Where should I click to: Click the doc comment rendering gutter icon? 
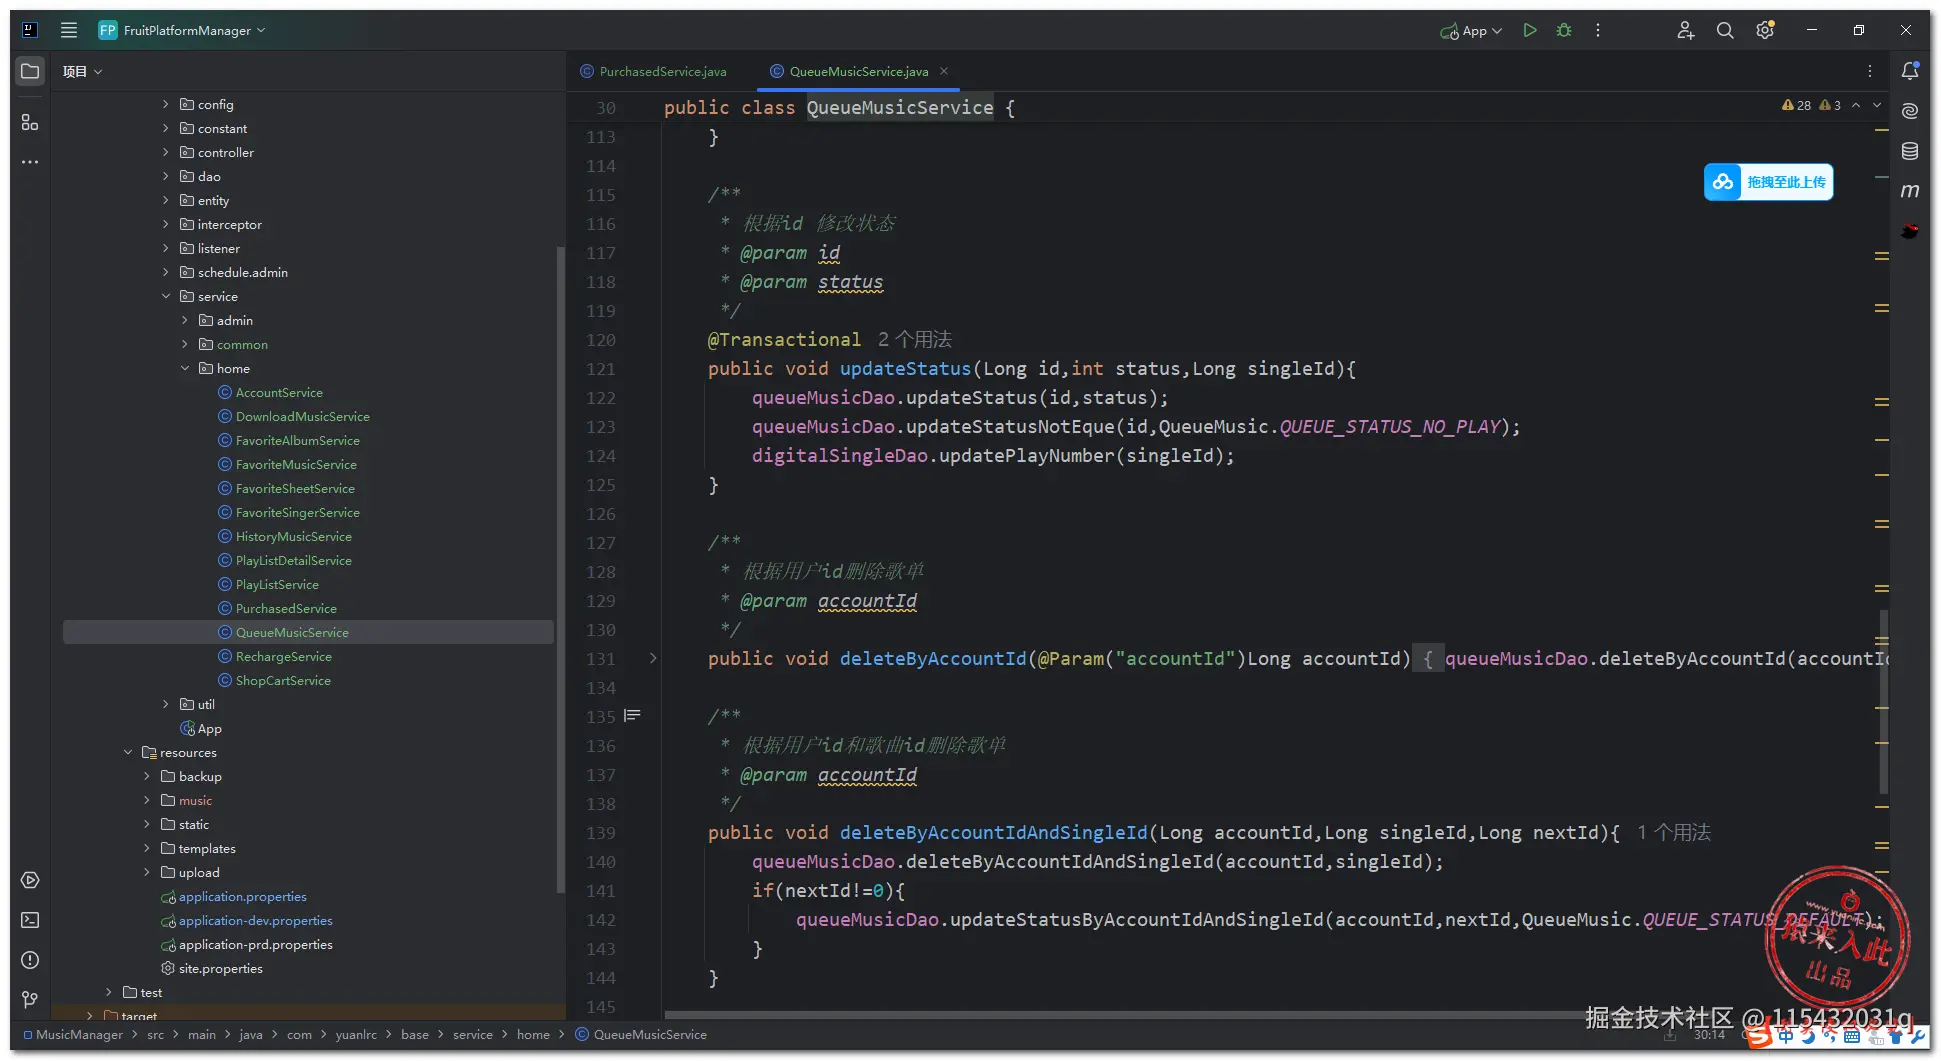click(x=632, y=716)
